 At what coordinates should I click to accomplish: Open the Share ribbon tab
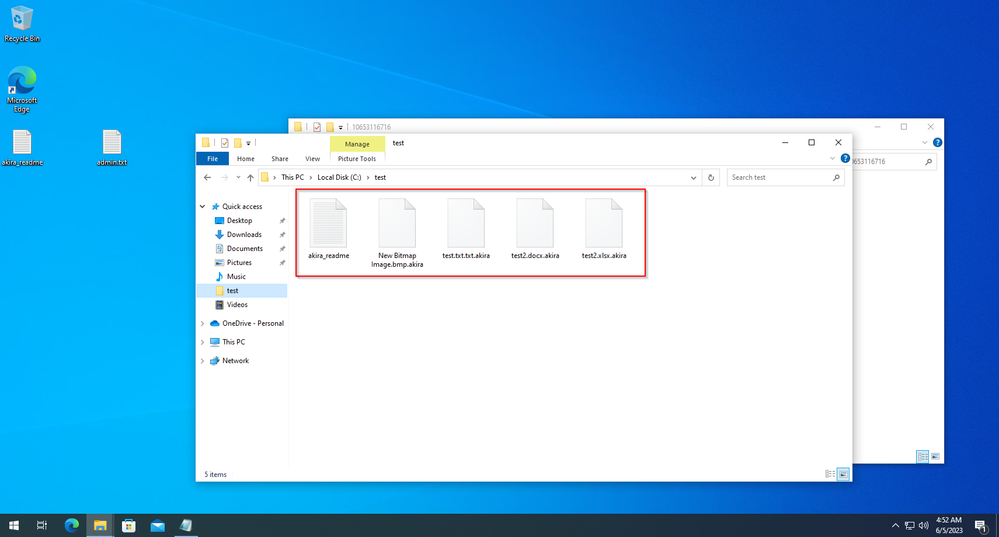(280, 159)
